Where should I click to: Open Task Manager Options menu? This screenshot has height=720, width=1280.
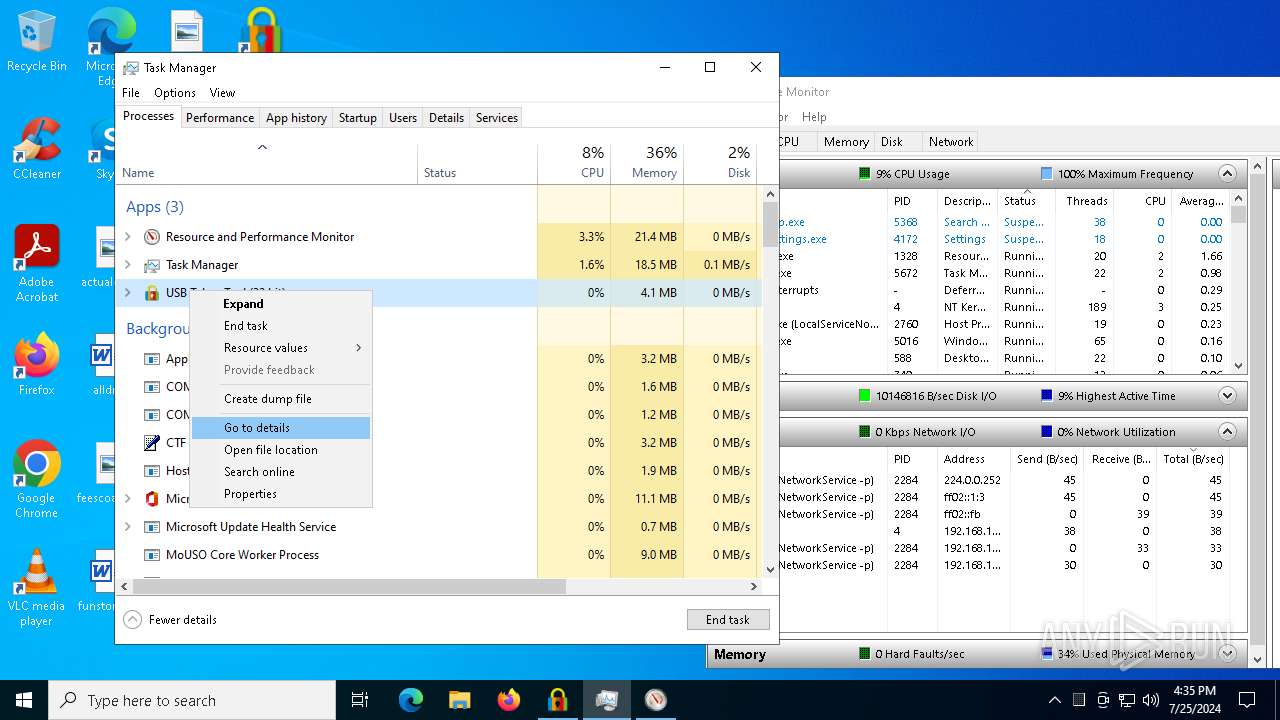[x=175, y=93]
